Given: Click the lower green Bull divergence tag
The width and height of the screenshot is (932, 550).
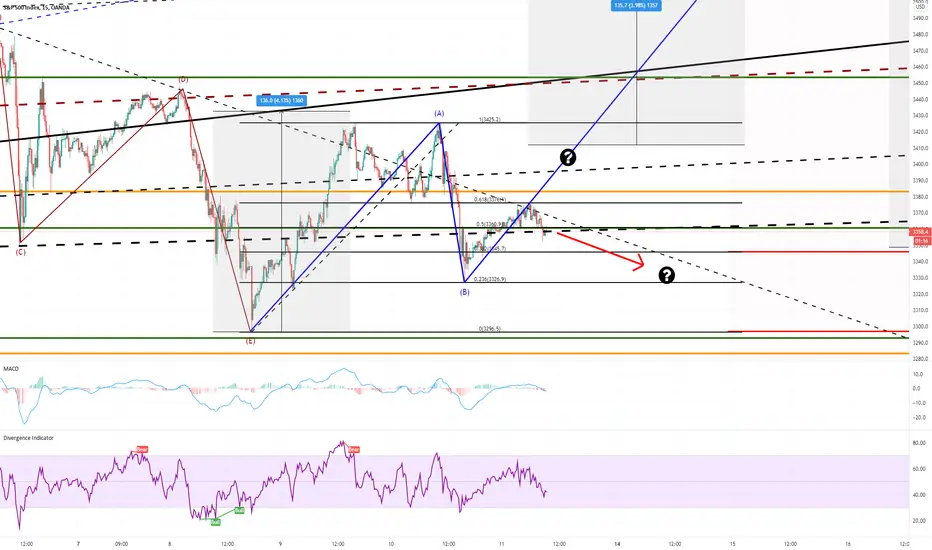Looking at the screenshot, I should tap(215, 521).
